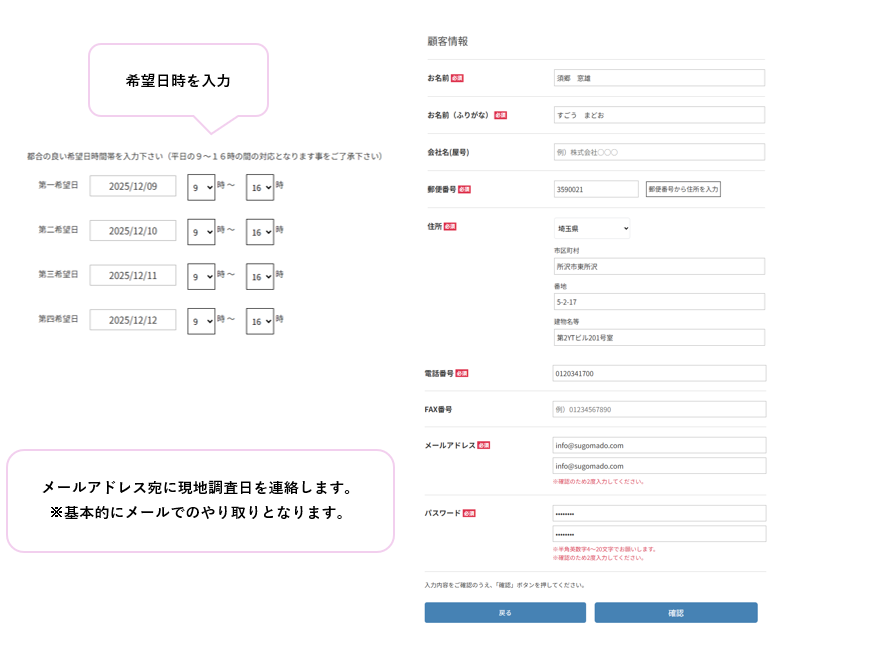Click the ふりがな input field
The height and width of the screenshot is (650, 876).
coord(659,115)
